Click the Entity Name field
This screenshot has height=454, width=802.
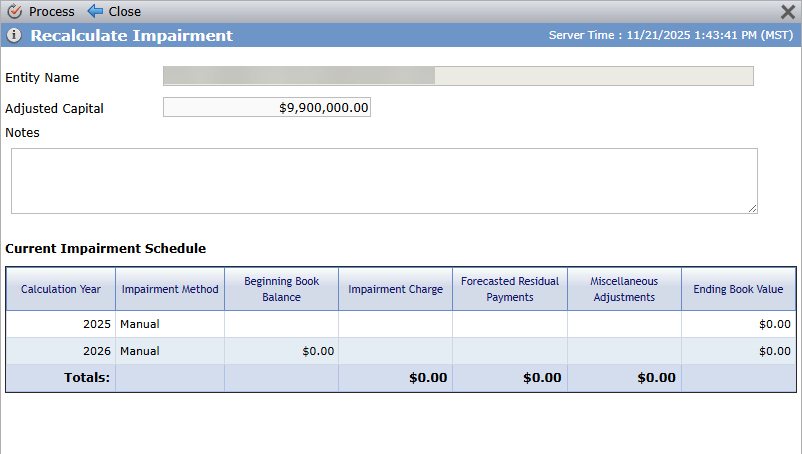(x=458, y=76)
